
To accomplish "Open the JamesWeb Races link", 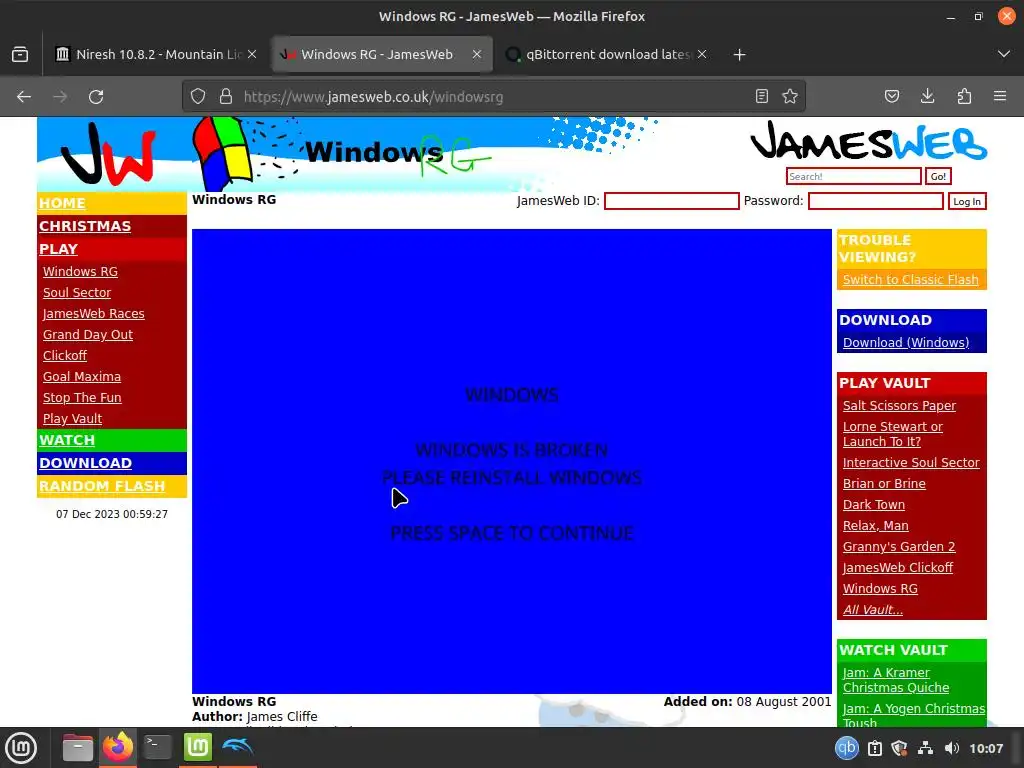I will click(x=93, y=313).
